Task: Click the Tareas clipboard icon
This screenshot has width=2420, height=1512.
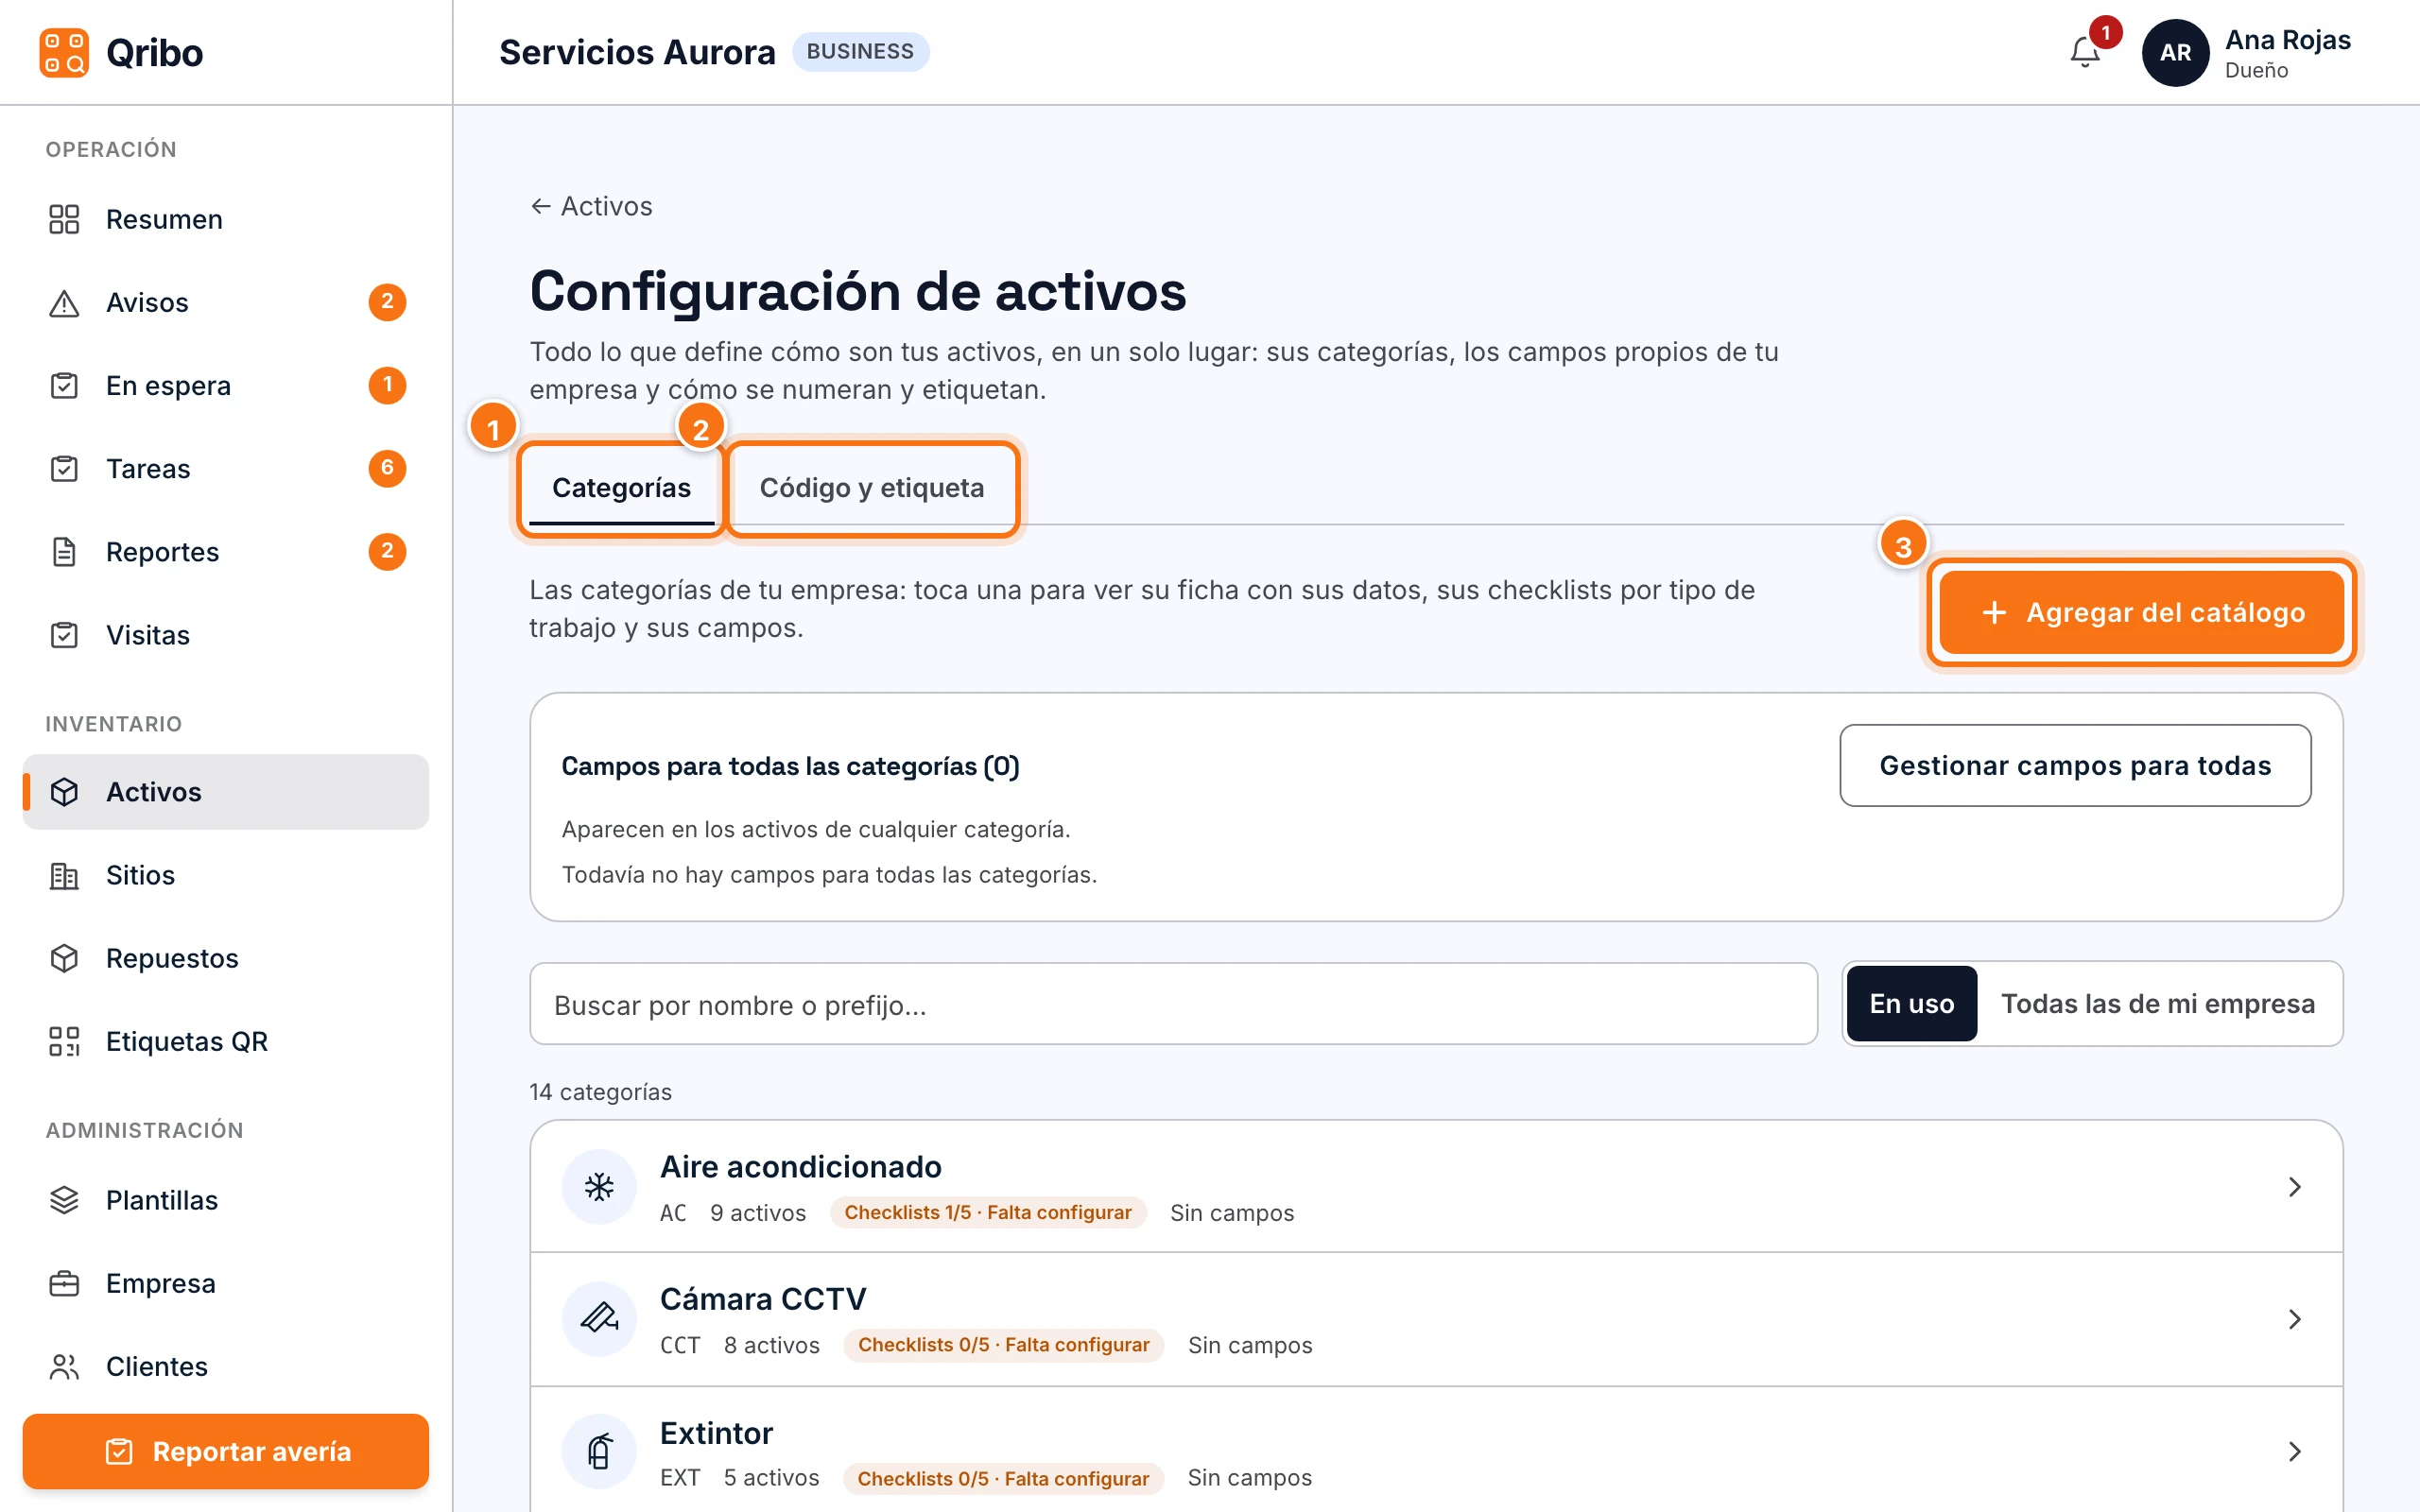Action: (x=64, y=468)
